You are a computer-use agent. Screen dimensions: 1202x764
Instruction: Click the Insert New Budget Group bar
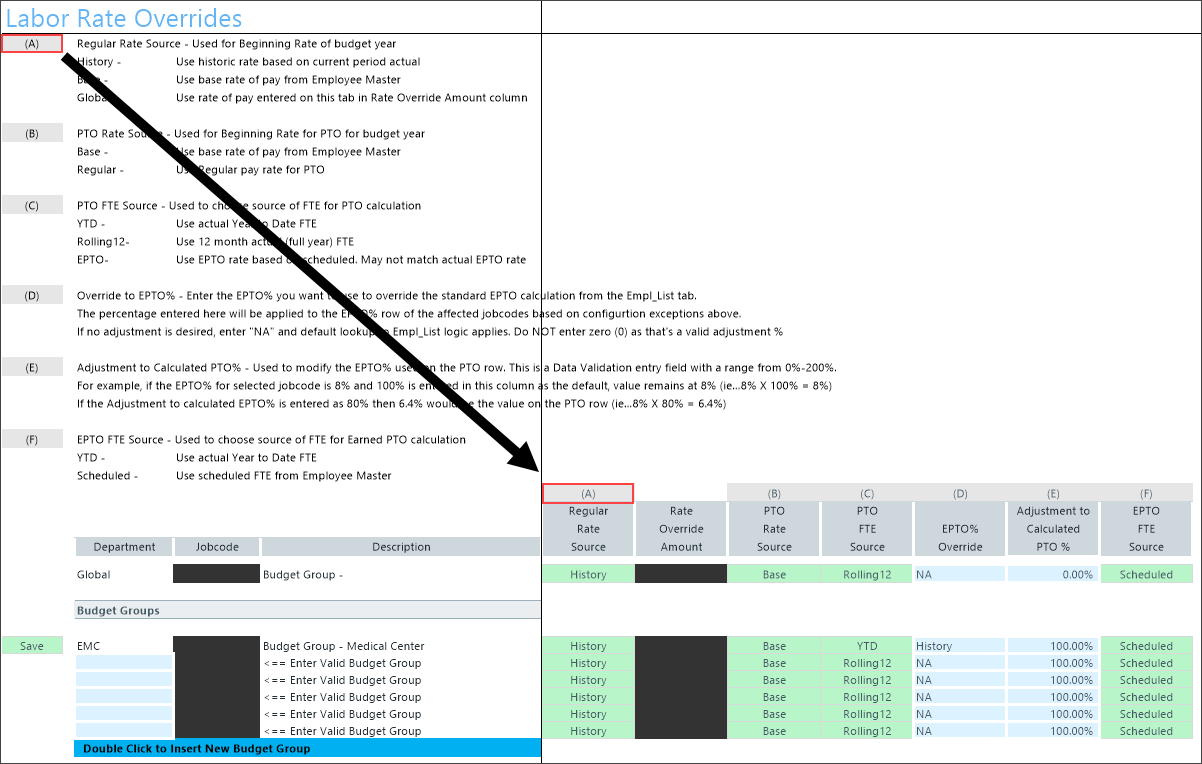pyautogui.click(x=307, y=748)
